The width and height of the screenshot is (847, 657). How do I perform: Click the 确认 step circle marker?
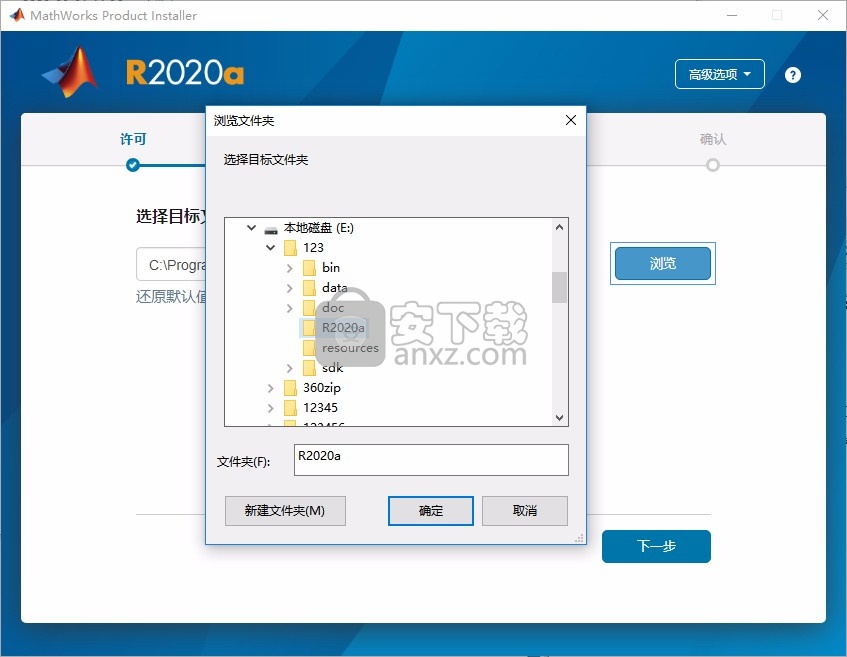712,165
